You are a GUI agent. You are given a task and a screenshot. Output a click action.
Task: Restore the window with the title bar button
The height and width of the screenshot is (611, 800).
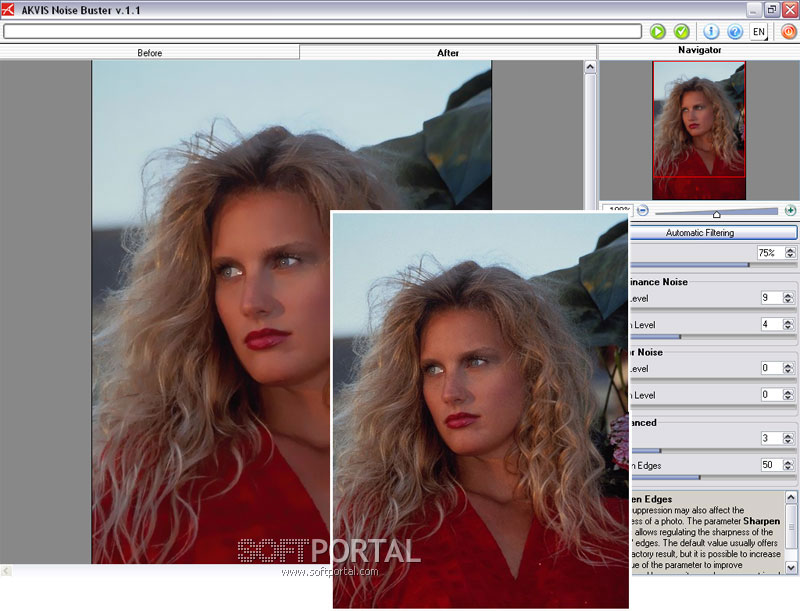pyautogui.click(x=771, y=9)
